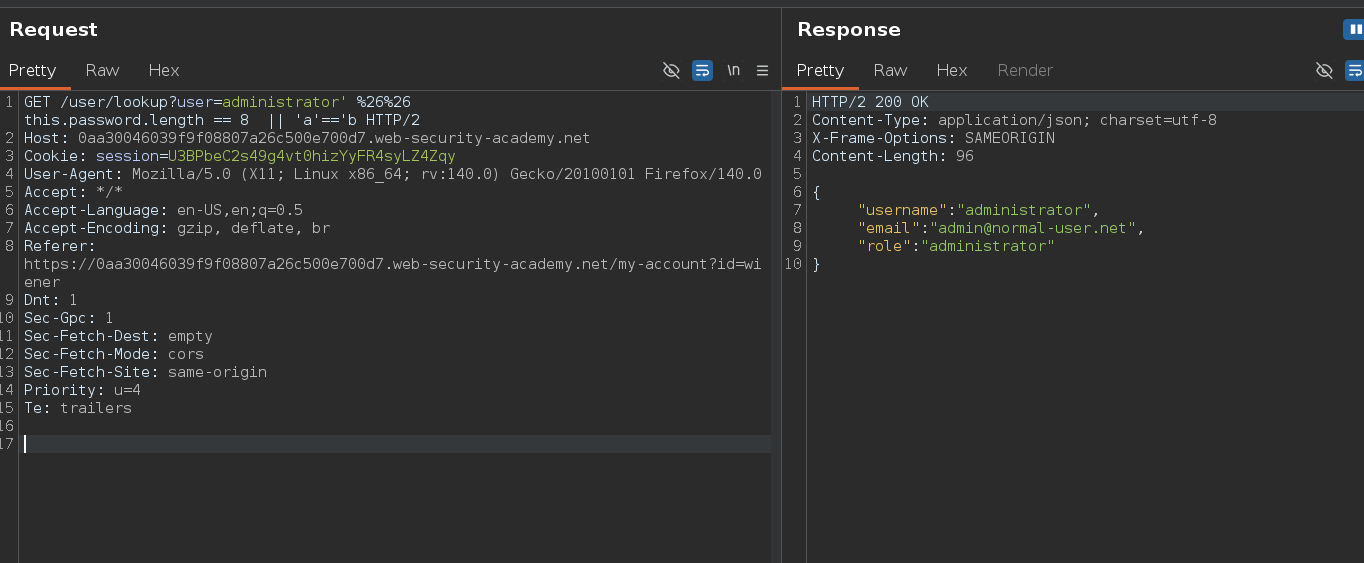Click the Host header line
Image resolution: width=1364 pixels, height=563 pixels.
(x=307, y=138)
